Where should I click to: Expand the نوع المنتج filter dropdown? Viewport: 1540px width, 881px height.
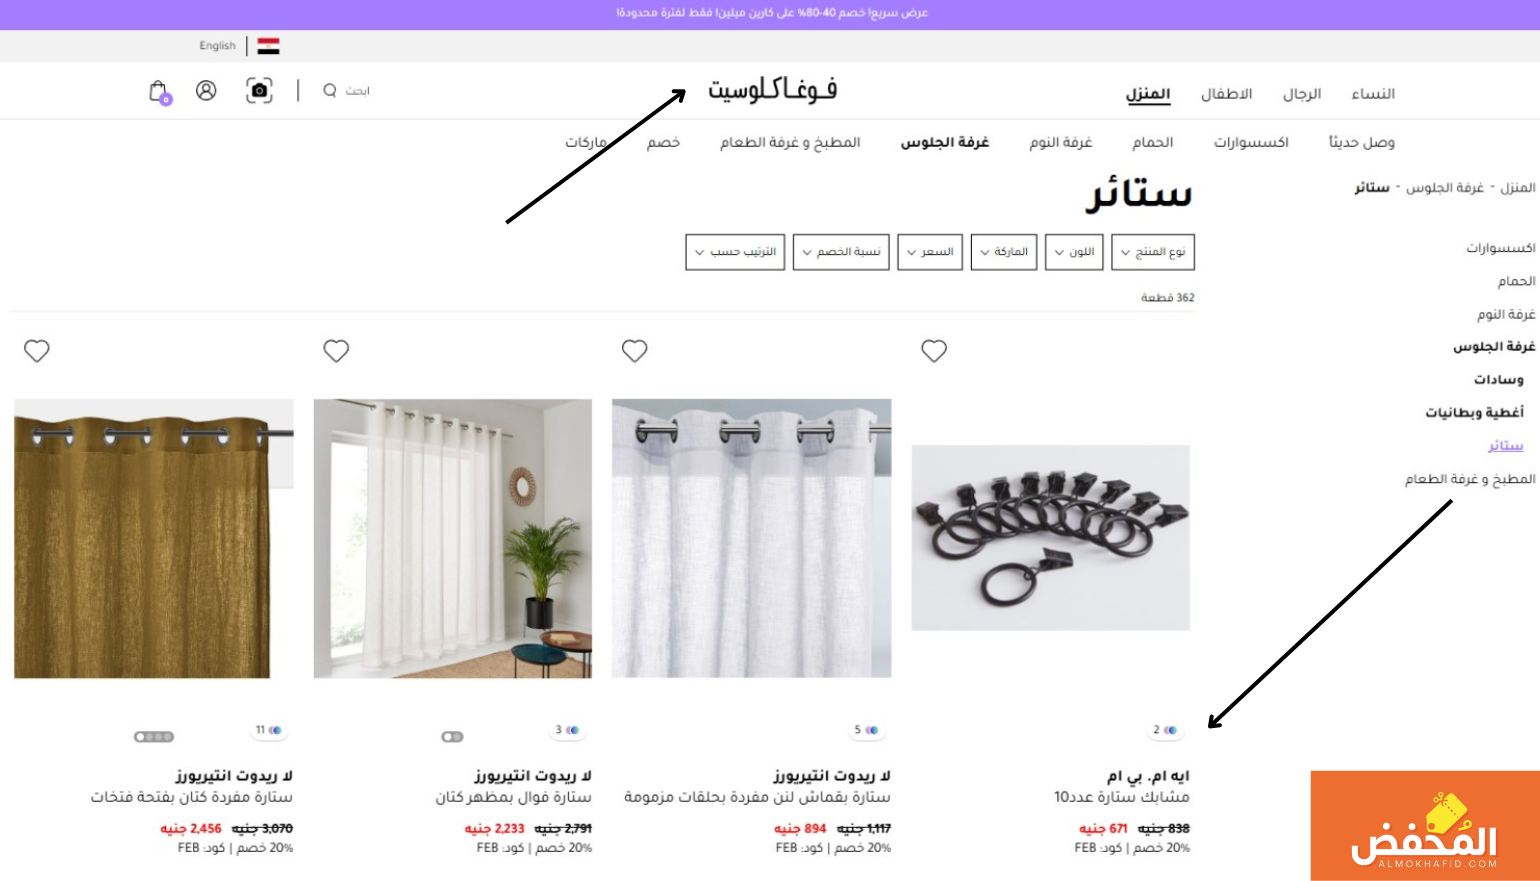[1153, 252]
